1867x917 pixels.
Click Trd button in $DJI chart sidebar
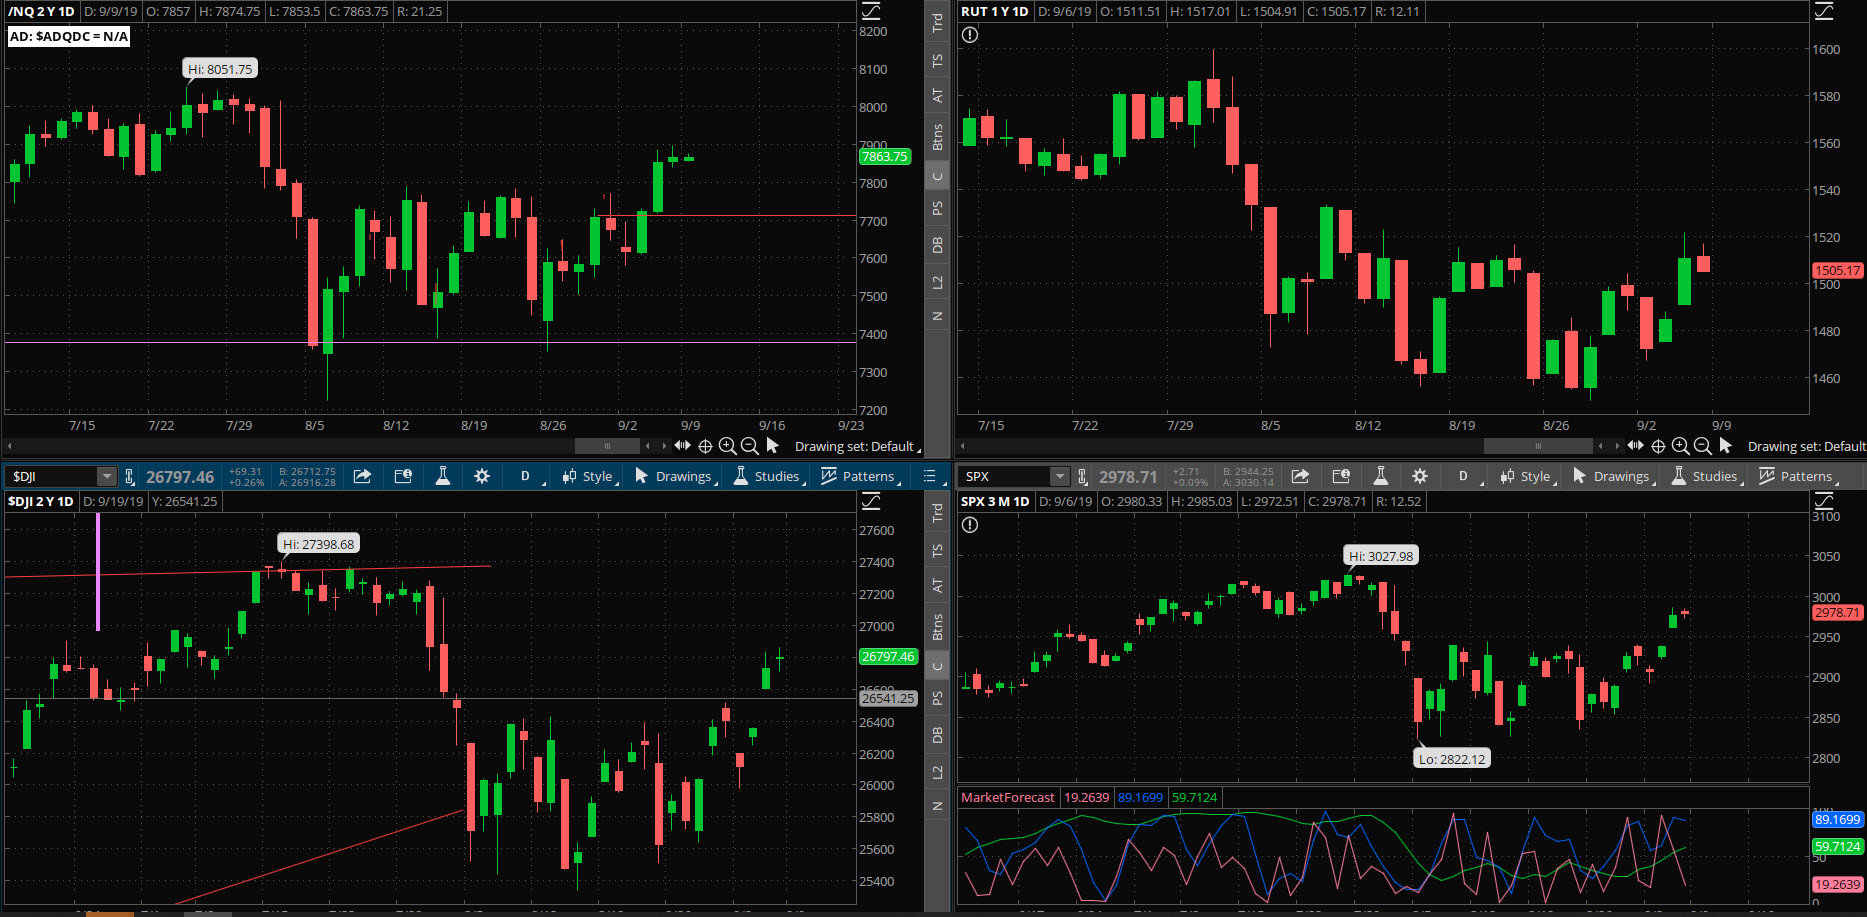click(x=937, y=513)
